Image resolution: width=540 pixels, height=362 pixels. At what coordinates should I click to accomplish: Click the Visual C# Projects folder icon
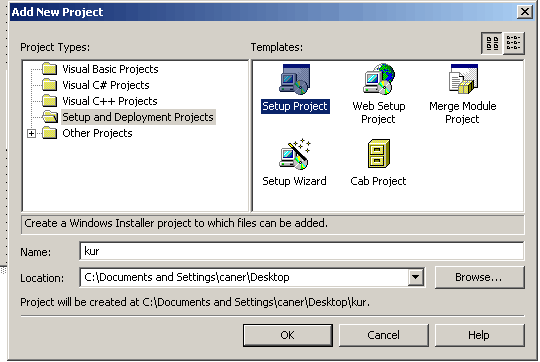coord(50,85)
